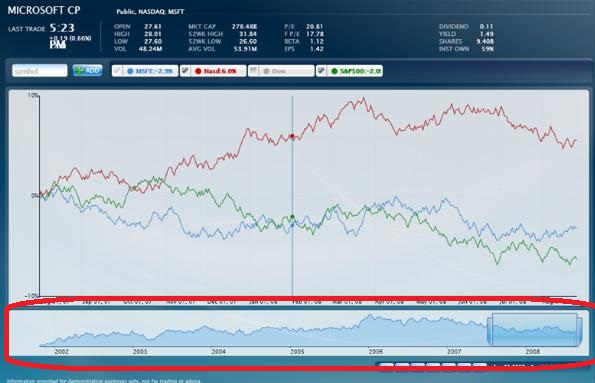Click the 2005 year label in overview
The image size is (595, 383).
(x=297, y=352)
